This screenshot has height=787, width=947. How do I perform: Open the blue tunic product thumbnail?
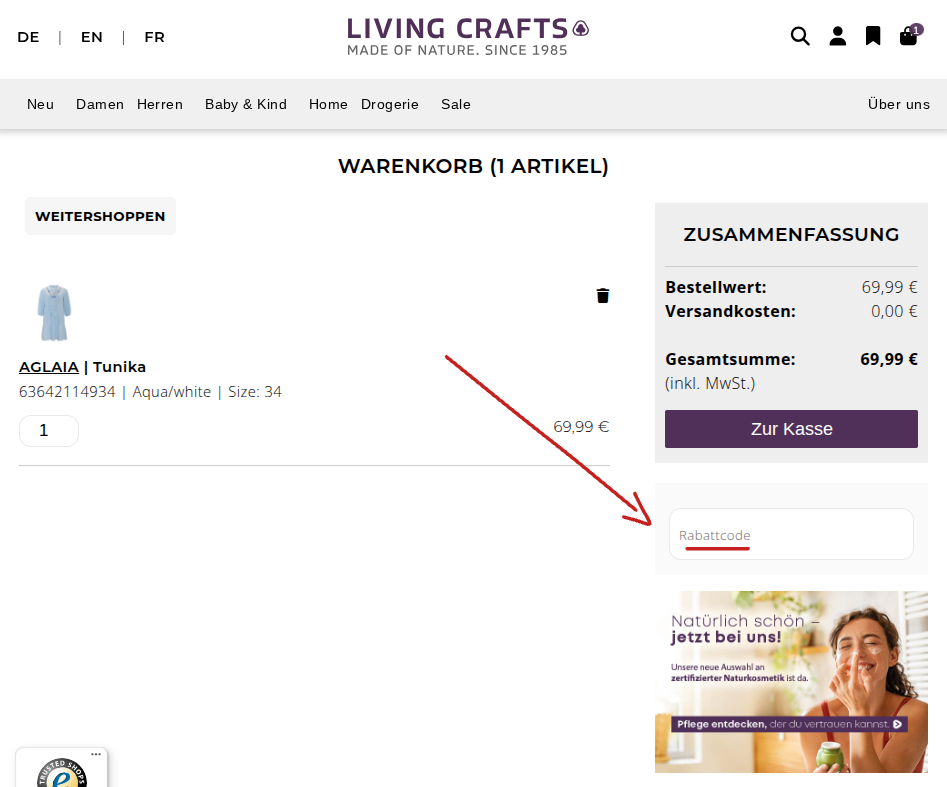(54, 313)
